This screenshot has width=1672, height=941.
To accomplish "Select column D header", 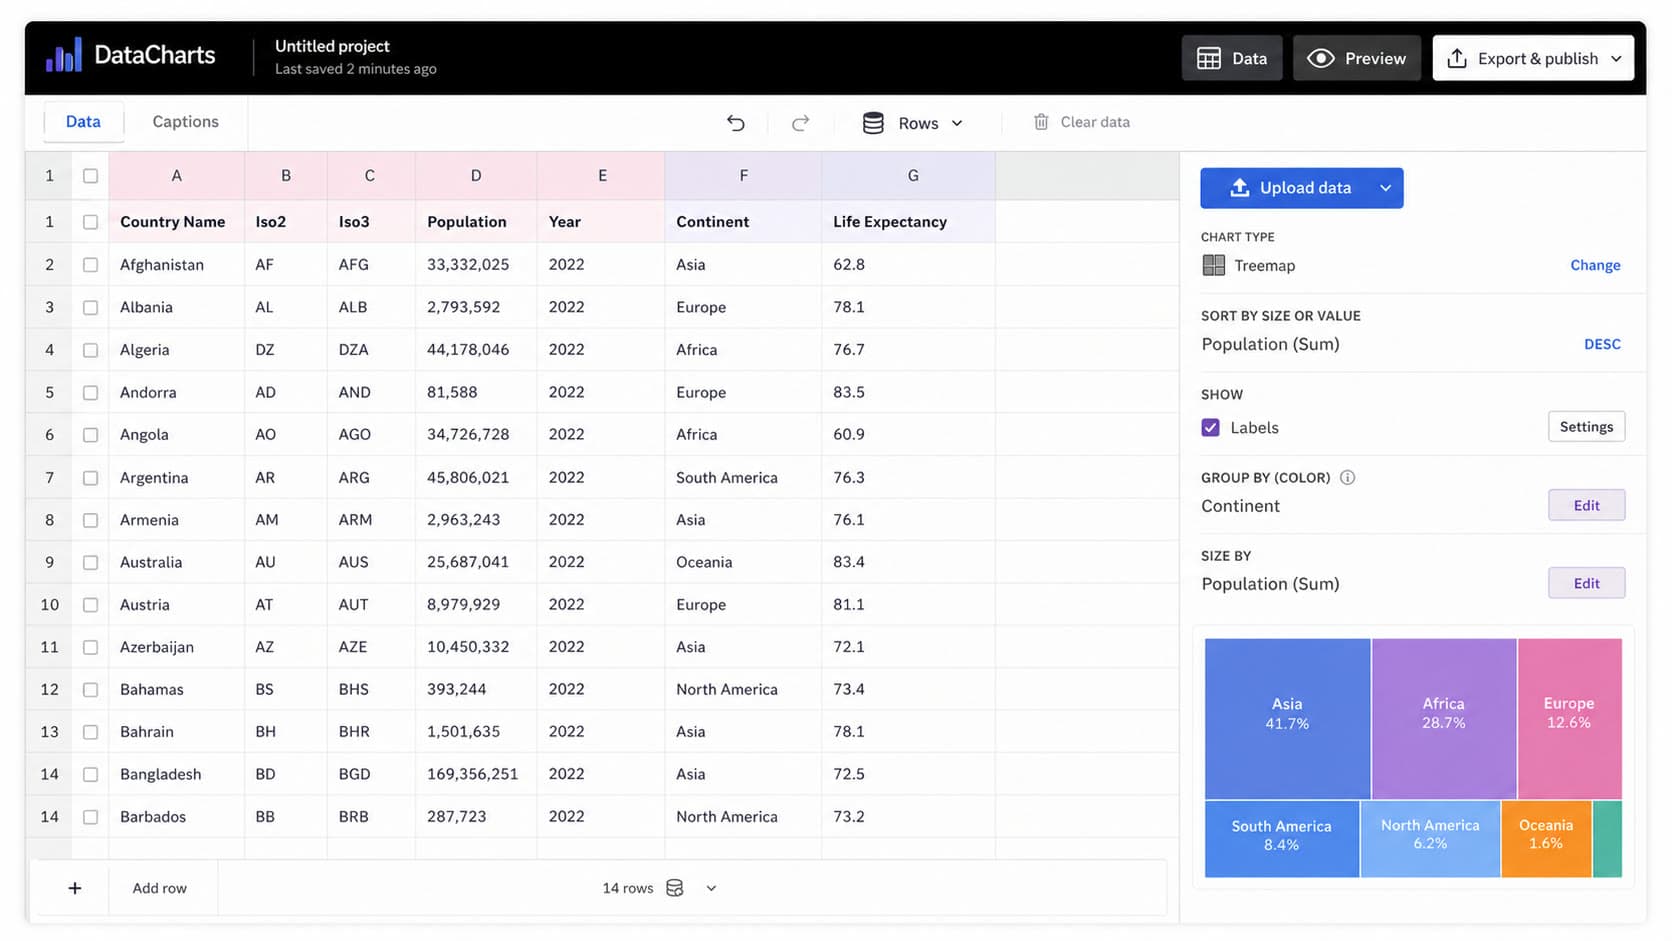I will [476, 176].
